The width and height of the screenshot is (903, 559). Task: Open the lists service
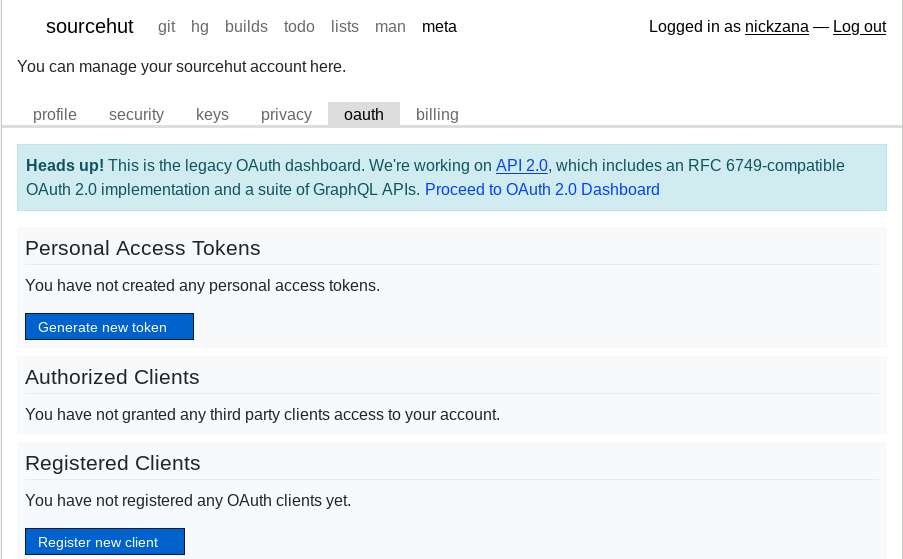344,26
